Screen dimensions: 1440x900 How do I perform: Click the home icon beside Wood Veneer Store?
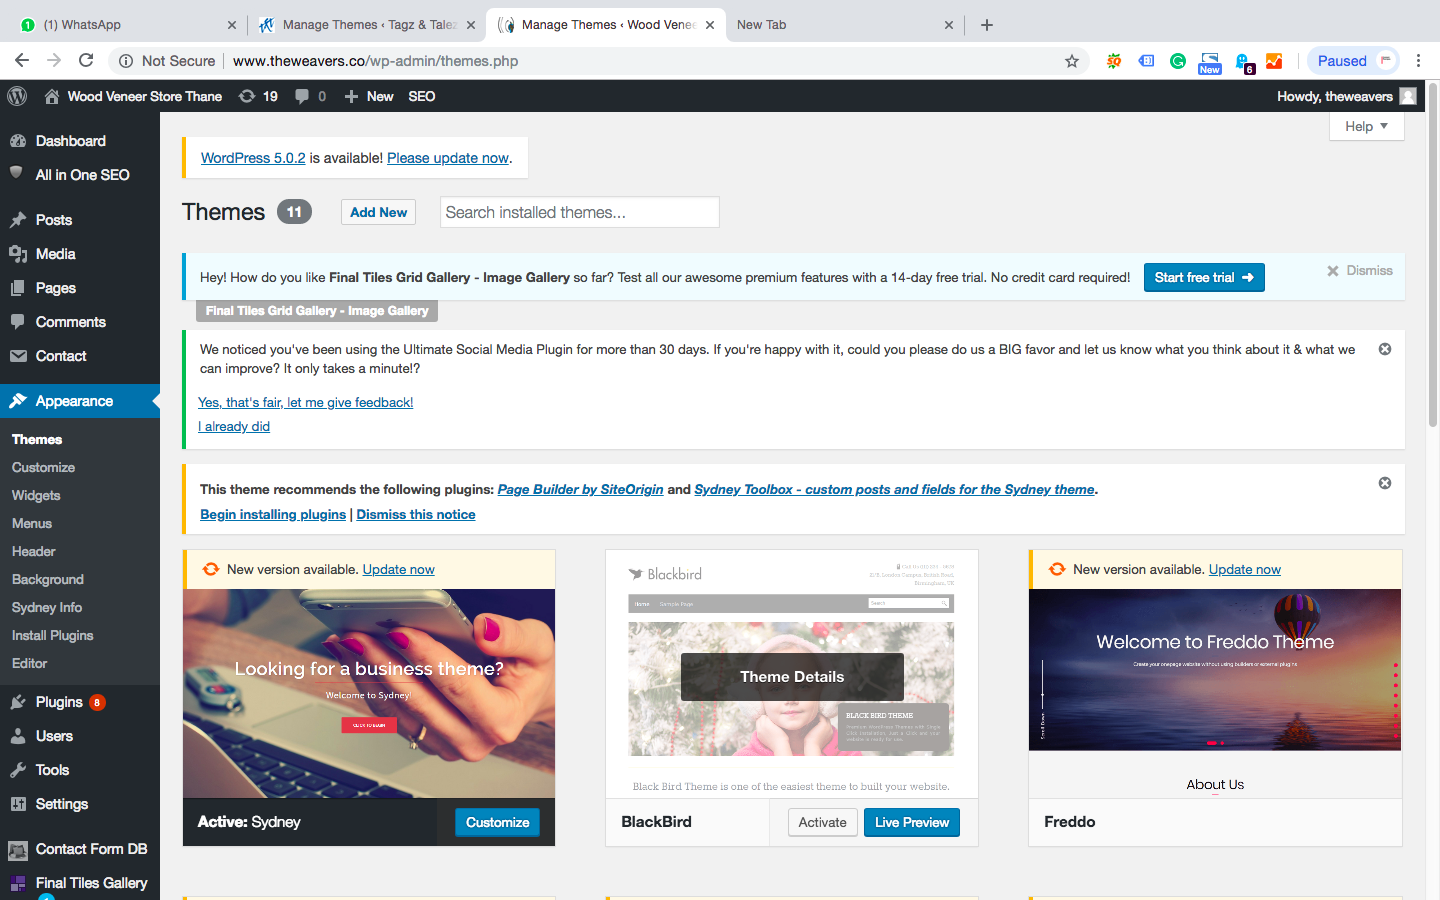point(52,96)
